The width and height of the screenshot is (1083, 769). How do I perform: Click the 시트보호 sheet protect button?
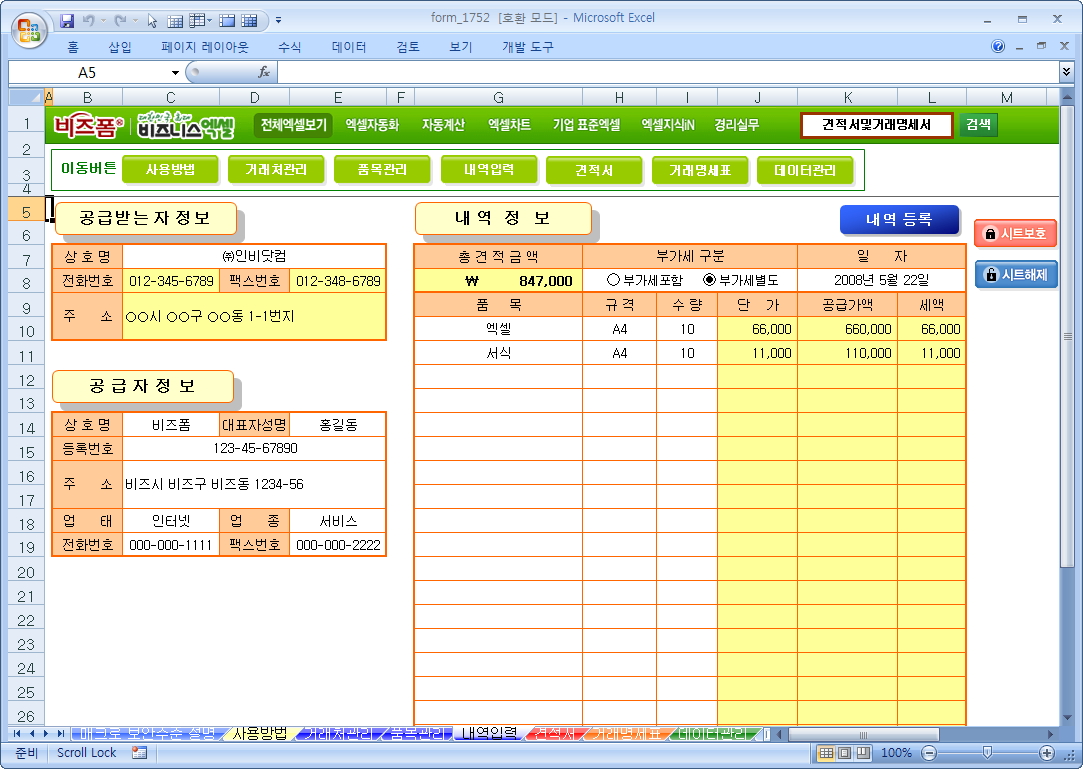click(1015, 233)
